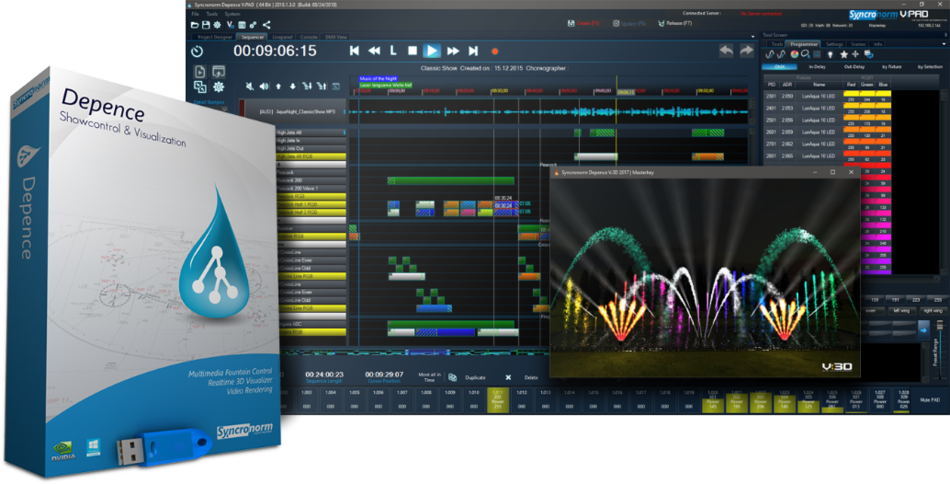Viewport: 950px width, 484px height.
Task: Click the Undo arrow above the timeline
Action: 725,51
